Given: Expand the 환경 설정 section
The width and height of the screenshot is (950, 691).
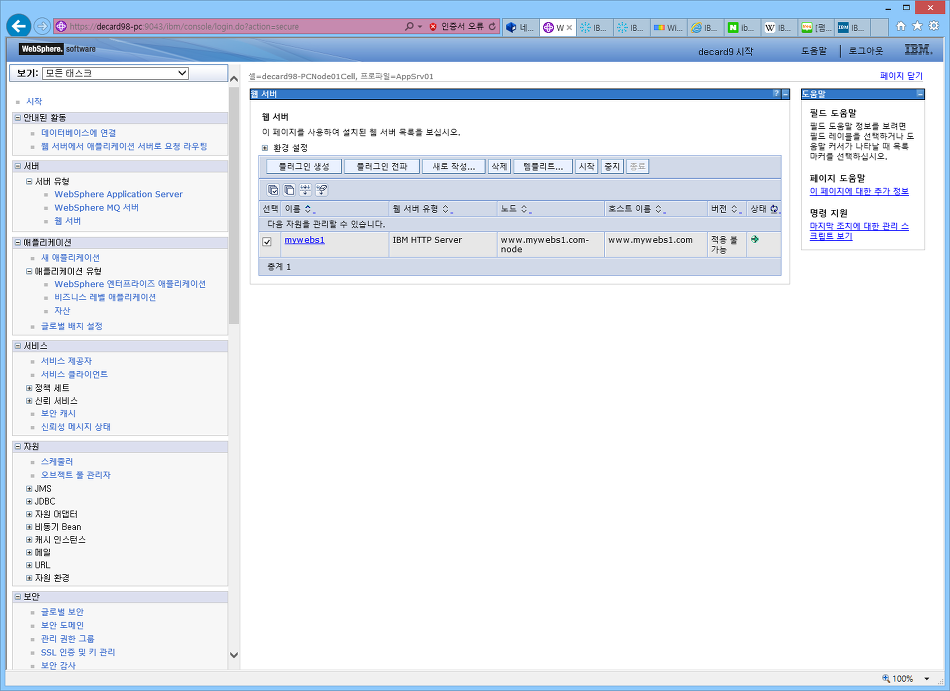Looking at the screenshot, I should point(265,148).
